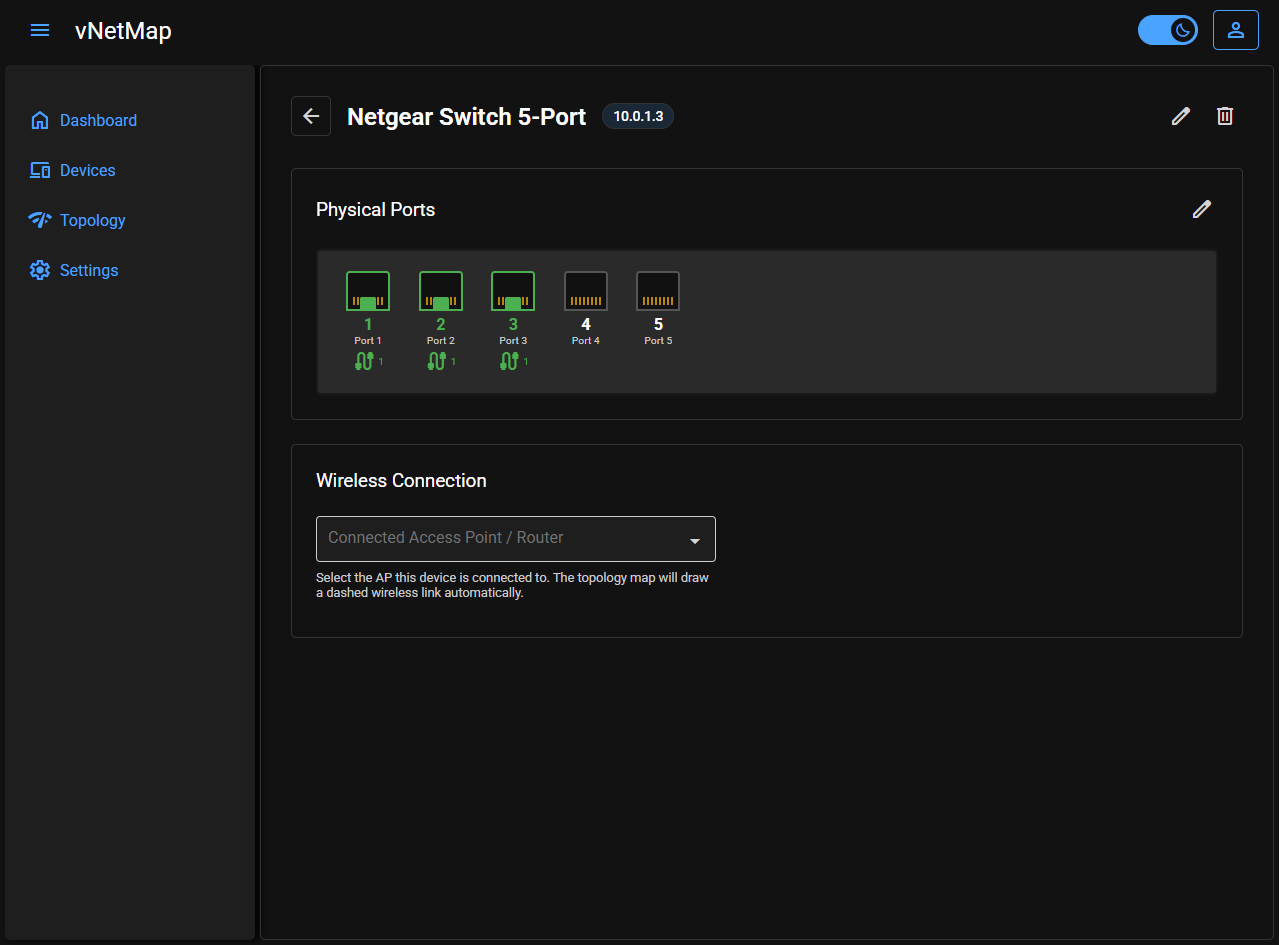This screenshot has height=945, width=1279.
Task: Open the Connected Access Point dropdown
Action: 516,539
